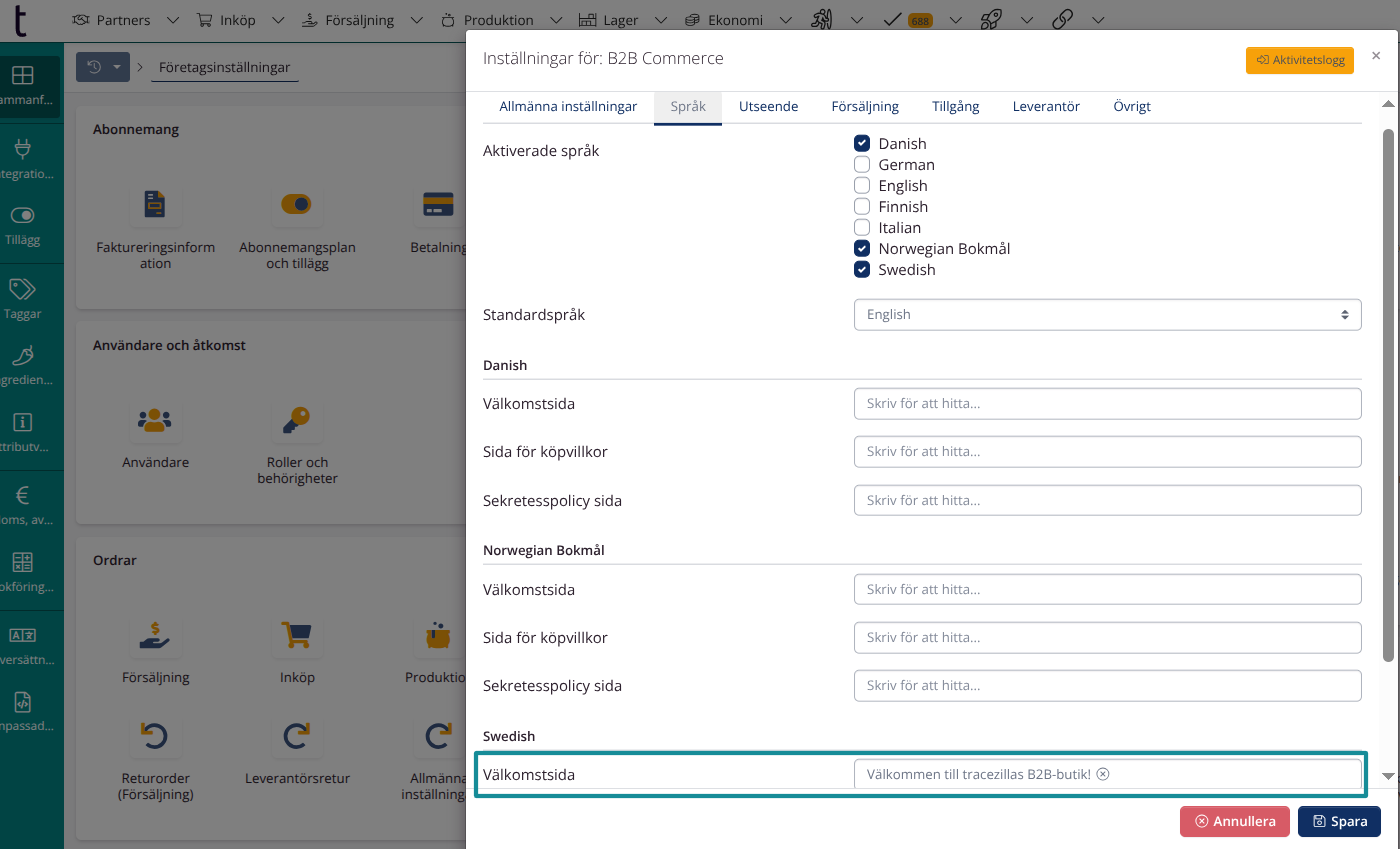Image resolution: width=1400 pixels, height=849 pixels.
Task: Click the Danish Välkomstsida search field
Action: [x=1107, y=404]
